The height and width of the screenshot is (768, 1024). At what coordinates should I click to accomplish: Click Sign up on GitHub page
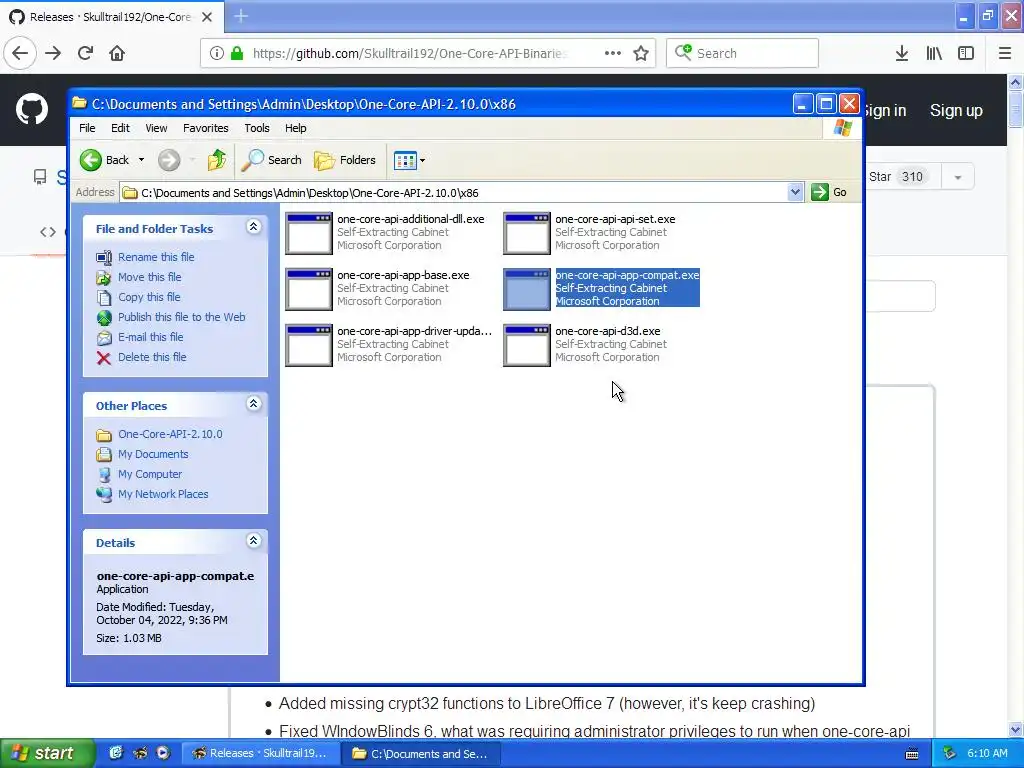click(x=956, y=110)
